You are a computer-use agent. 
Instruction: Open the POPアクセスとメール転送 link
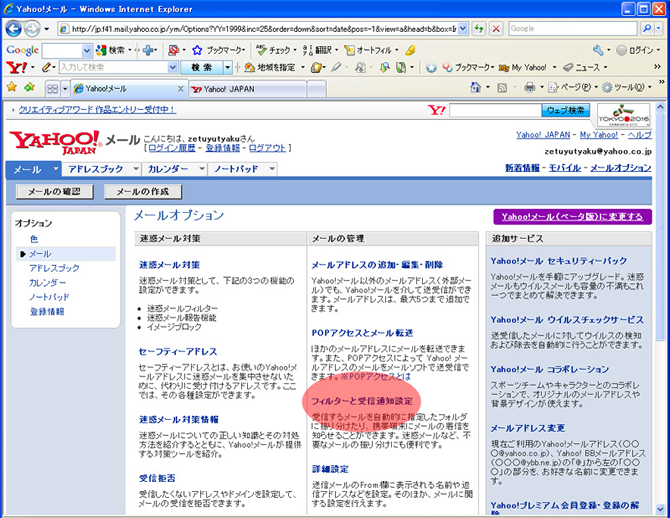pos(362,333)
